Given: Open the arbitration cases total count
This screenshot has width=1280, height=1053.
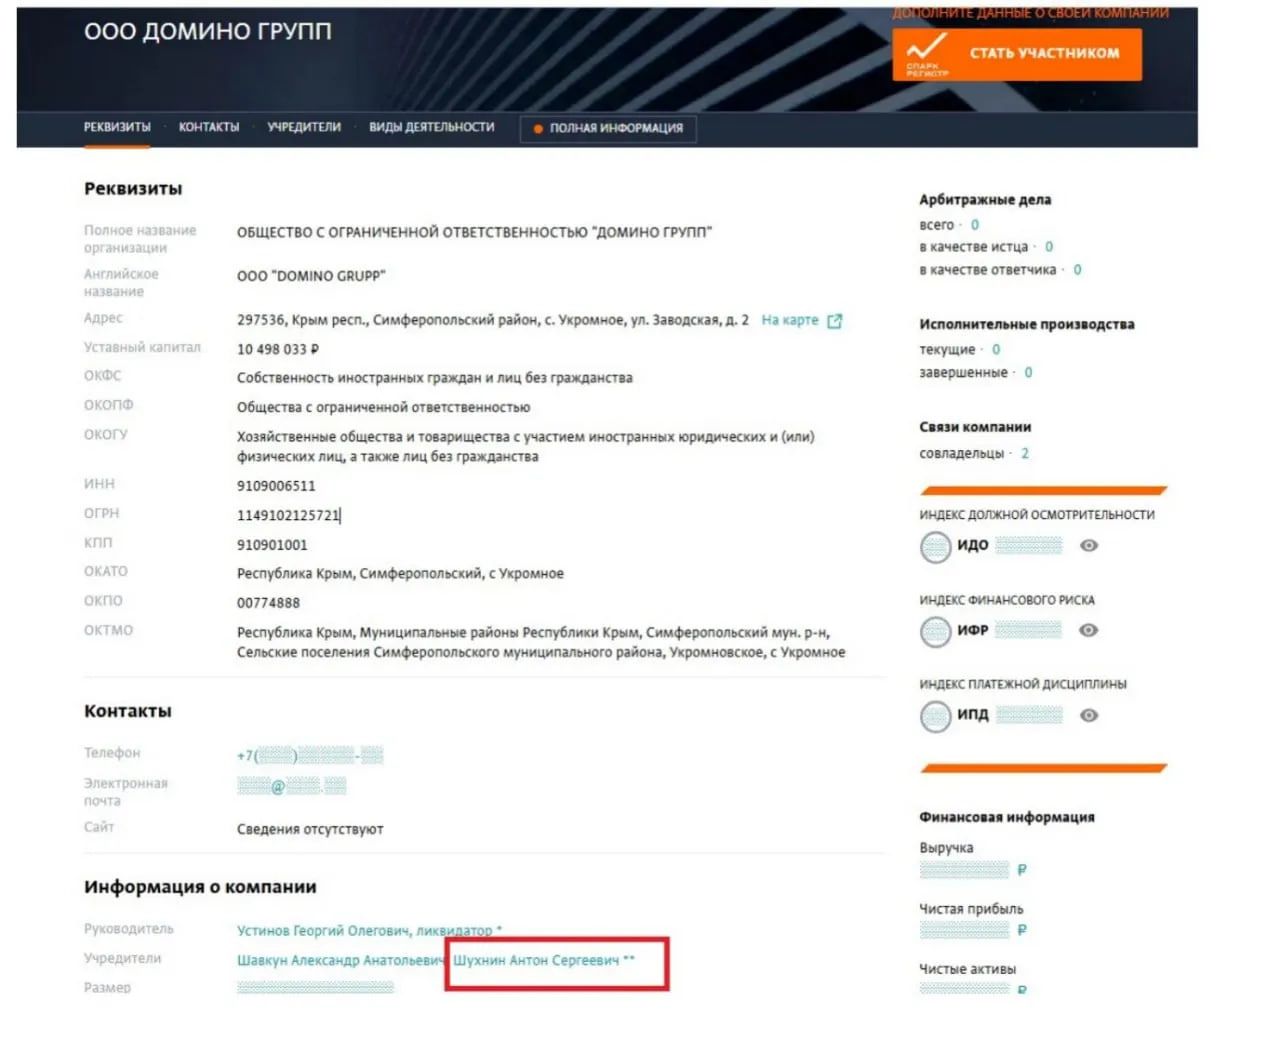Looking at the screenshot, I should click(x=973, y=224).
